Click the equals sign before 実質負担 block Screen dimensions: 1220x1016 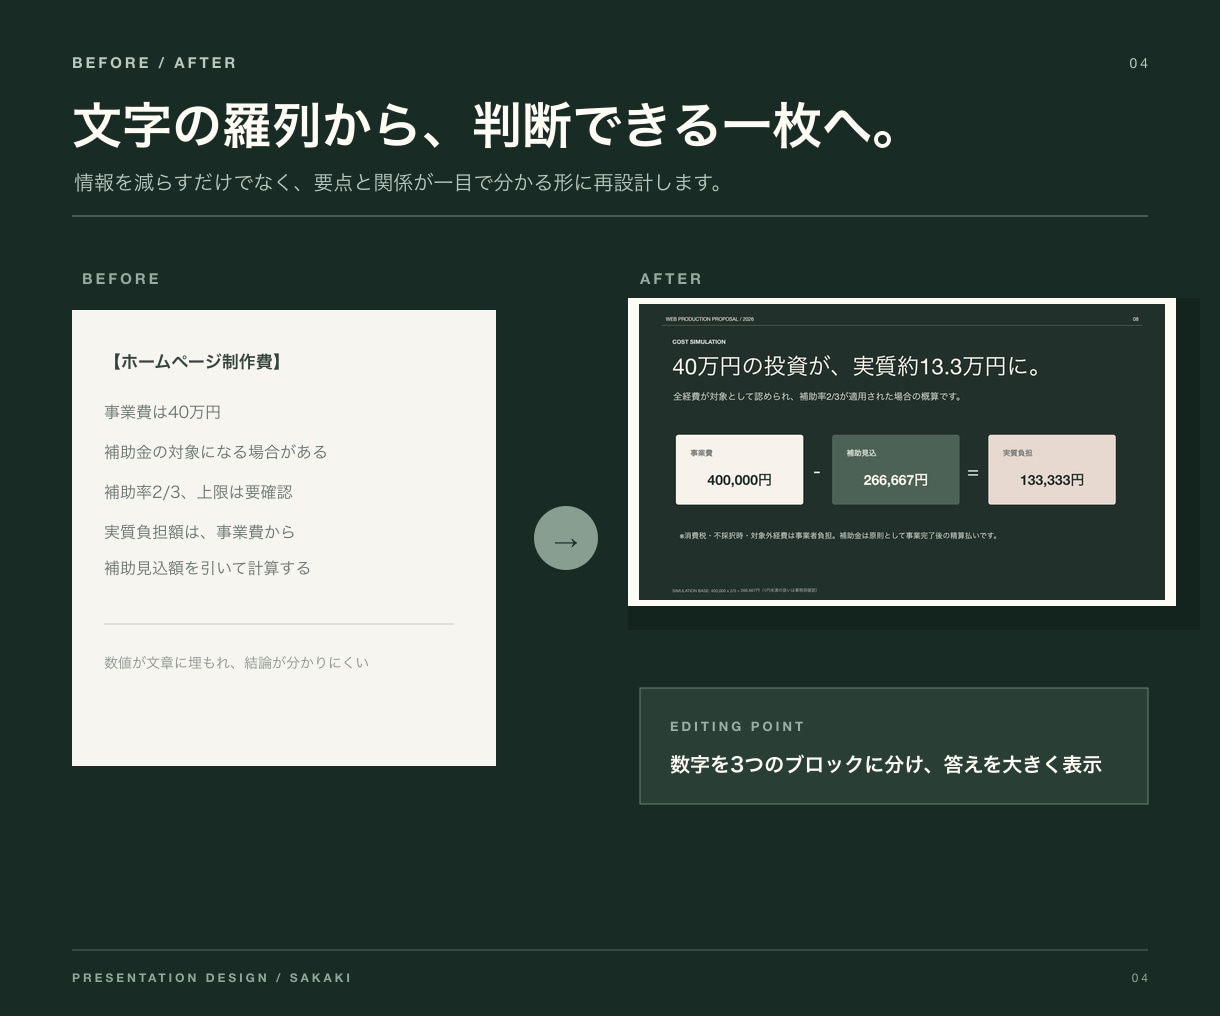pyautogui.click(x=973, y=472)
